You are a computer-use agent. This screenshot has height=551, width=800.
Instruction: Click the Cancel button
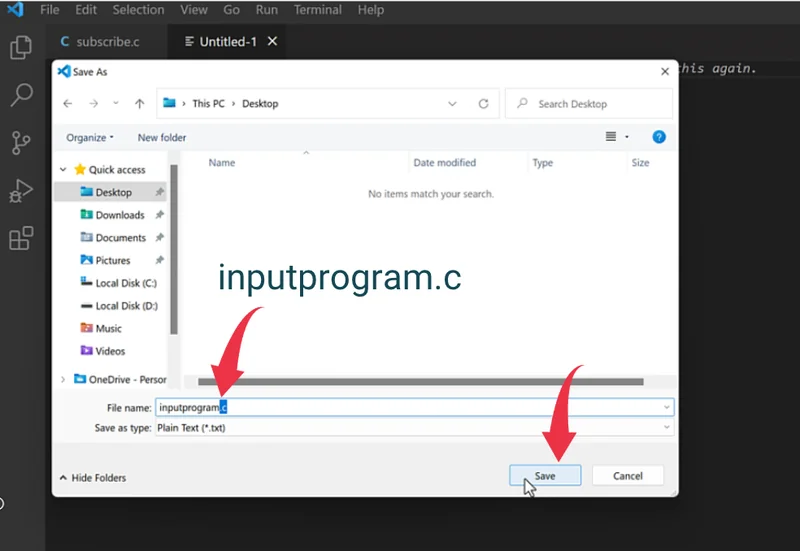pyautogui.click(x=628, y=476)
